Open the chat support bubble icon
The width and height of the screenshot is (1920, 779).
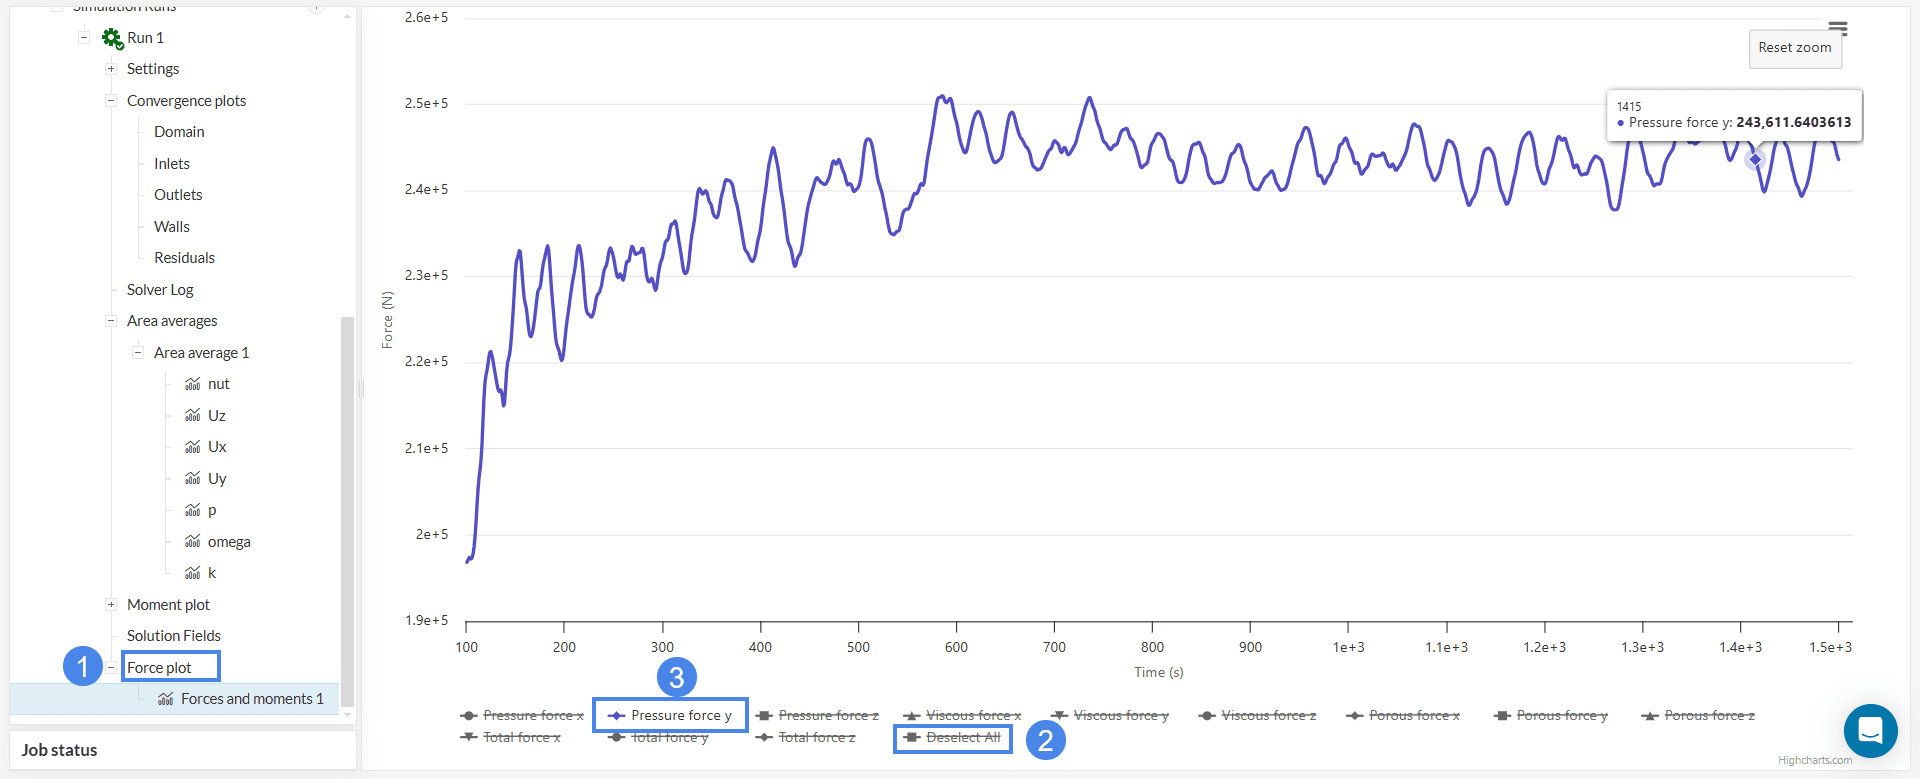pyautogui.click(x=1870, y=731)
